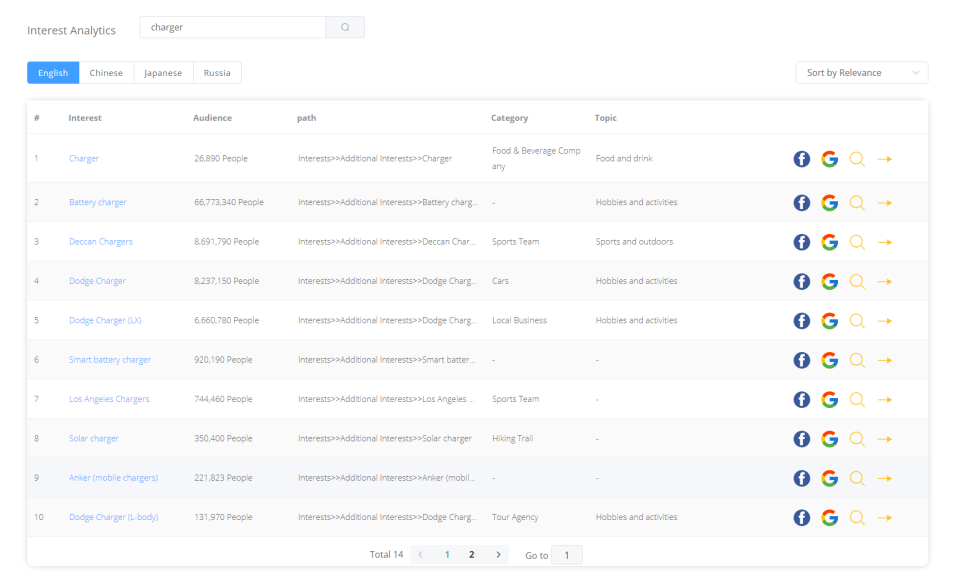The image size is (960, 586).
Task: Open Facebook icon in row 4 Dodge Charger
Action: tap(801, 282)
